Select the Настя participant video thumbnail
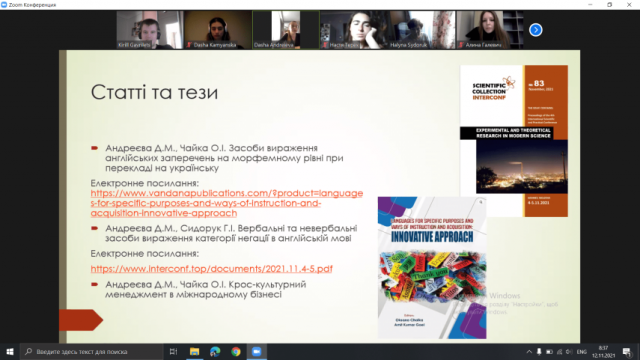 354,30
